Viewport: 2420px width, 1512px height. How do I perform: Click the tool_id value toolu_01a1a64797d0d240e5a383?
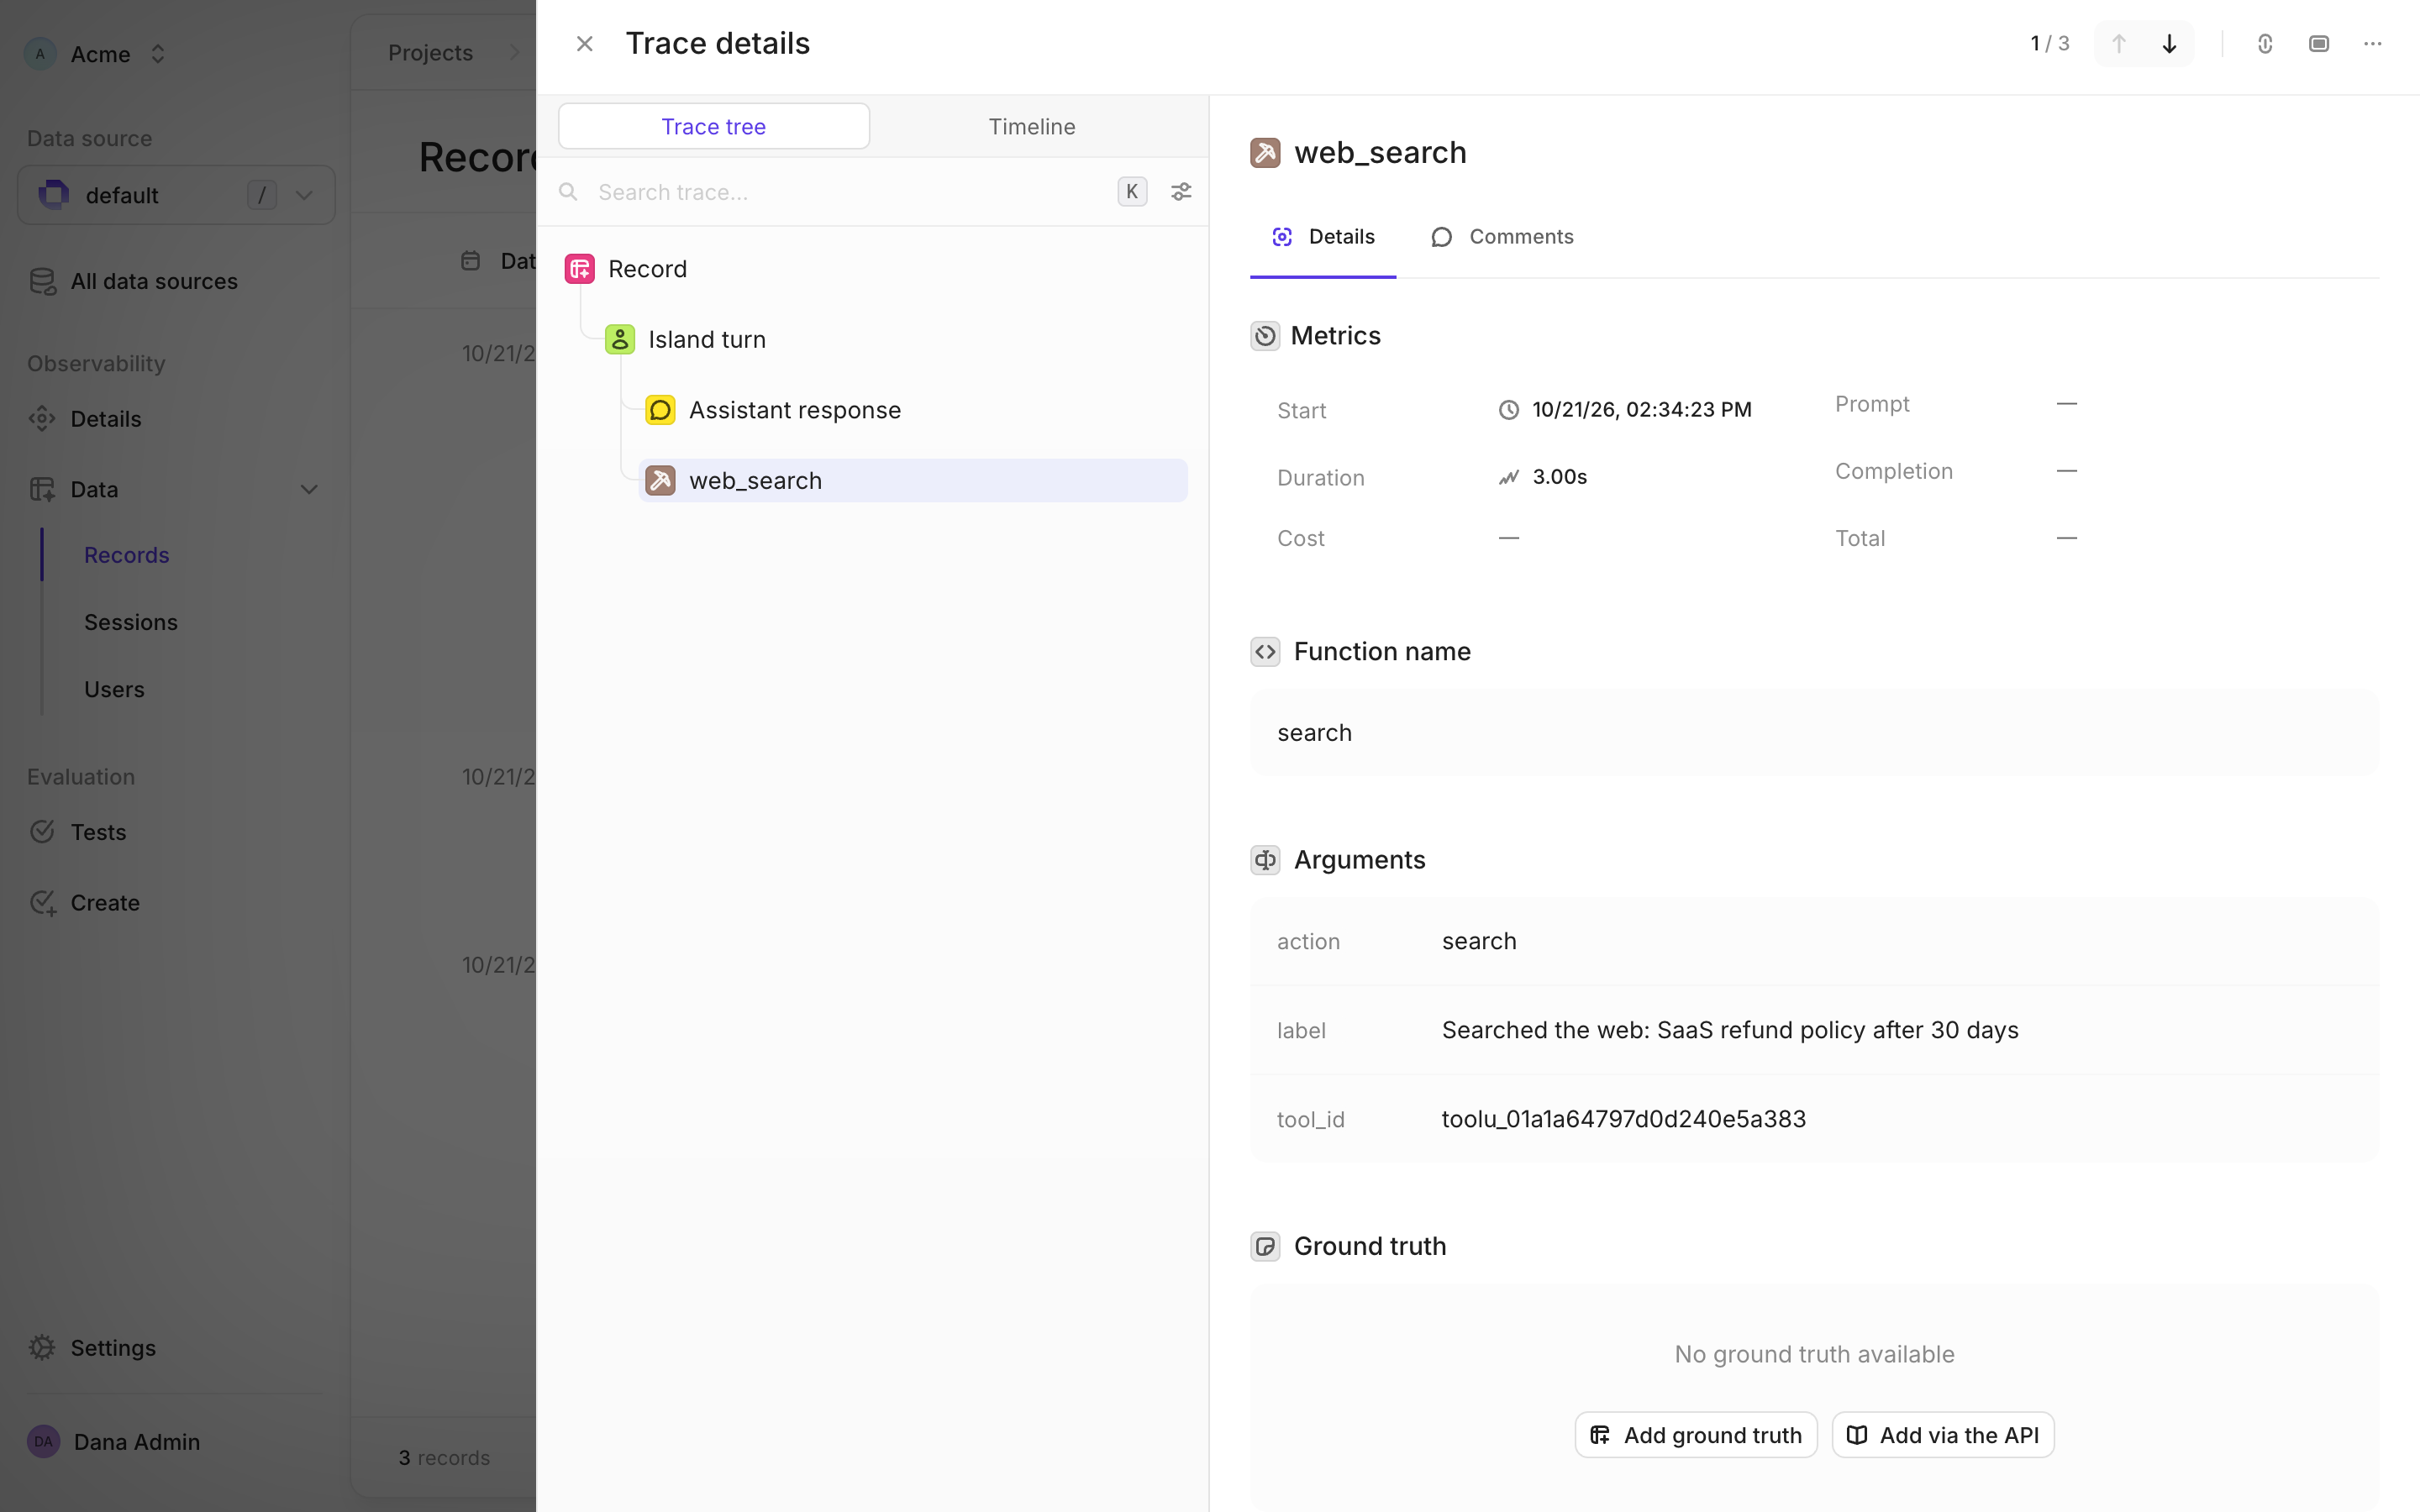pos(1623,1119)
